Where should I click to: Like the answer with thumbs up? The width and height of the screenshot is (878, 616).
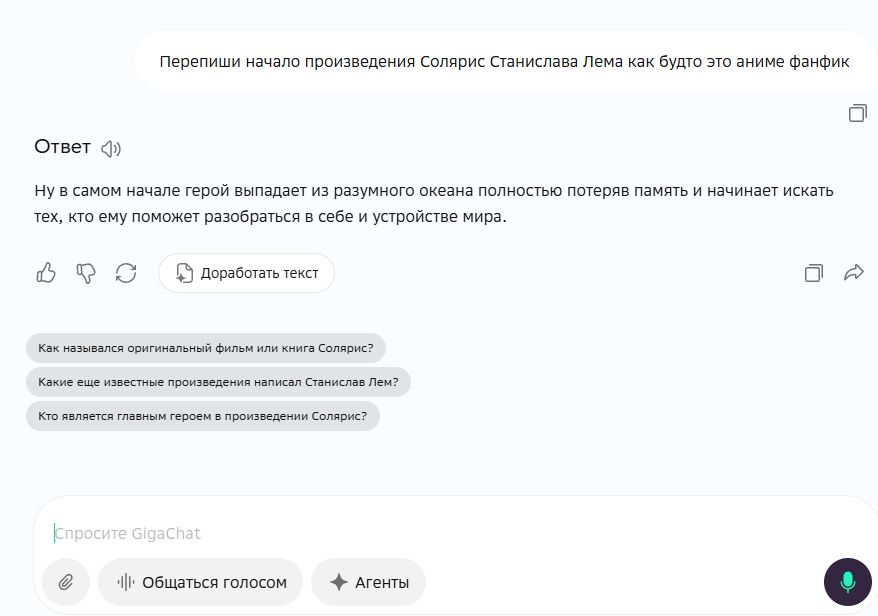click(46, 273)
